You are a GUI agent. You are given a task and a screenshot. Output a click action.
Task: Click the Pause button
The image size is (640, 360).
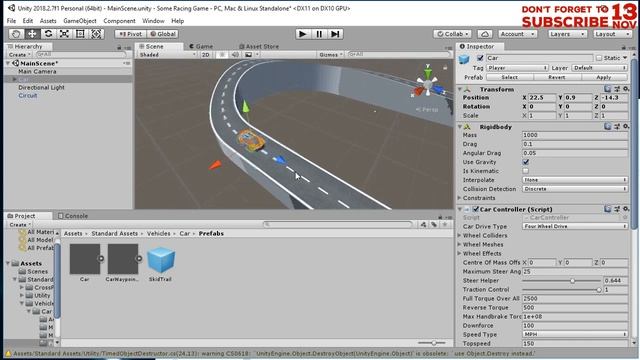click(319, 34)
